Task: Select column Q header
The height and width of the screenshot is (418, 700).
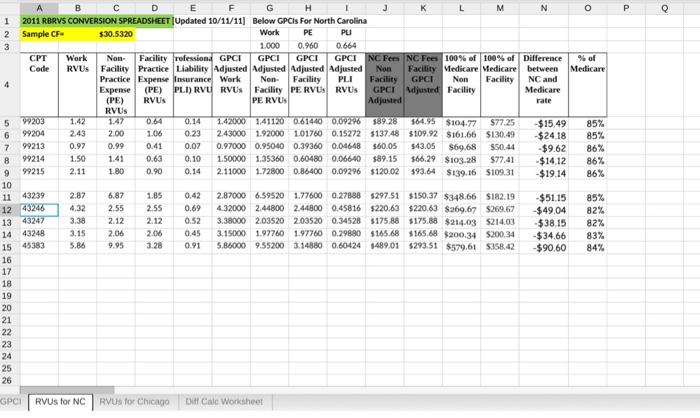Action: 664,8
